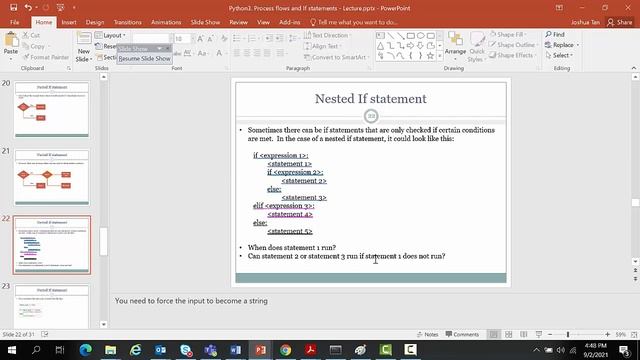Select the isosceles triangle shape
This screenshot has width=640, height=360.
tap(380, 46)
